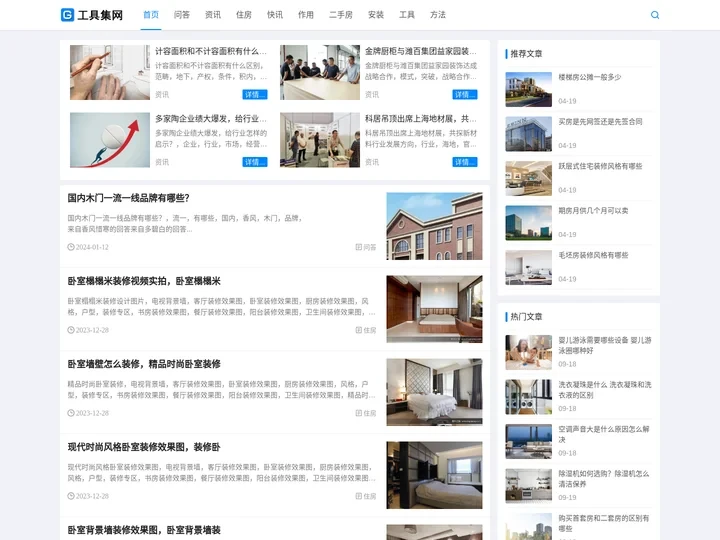Click the 问答 category tag on 木门 article

tap(366, 247)
